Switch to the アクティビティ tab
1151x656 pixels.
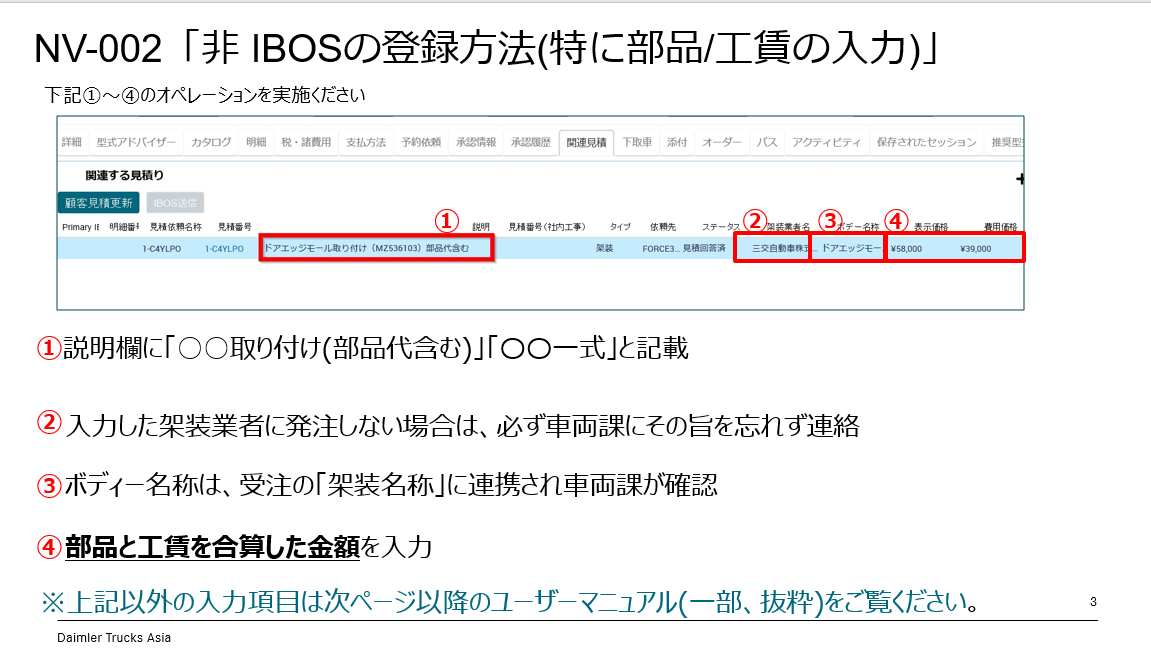coord(827,142)
